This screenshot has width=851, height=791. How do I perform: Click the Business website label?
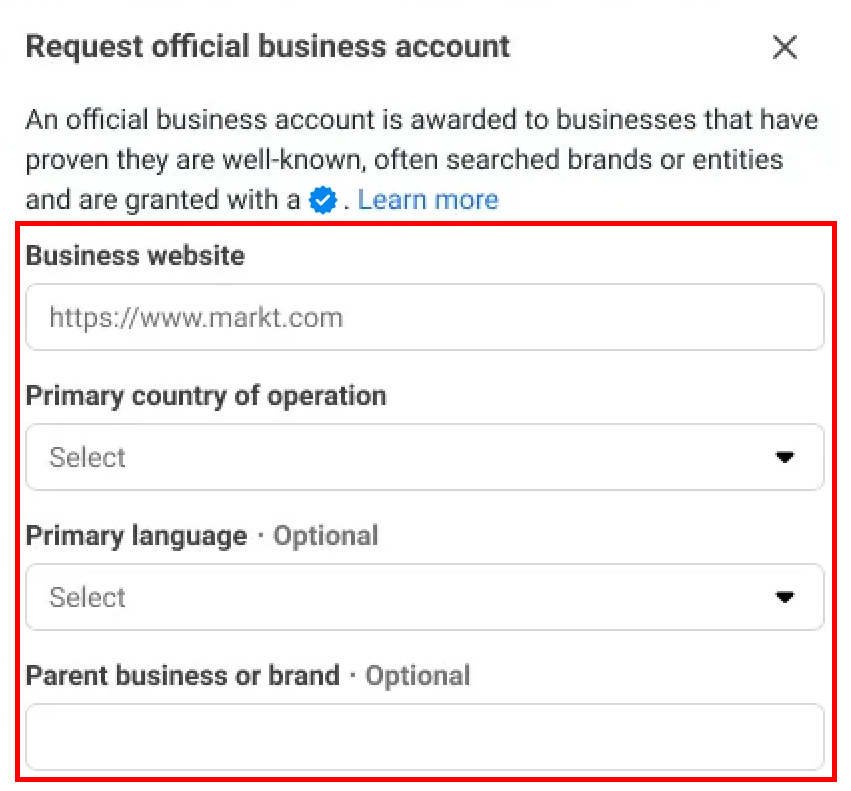(135, 255)
